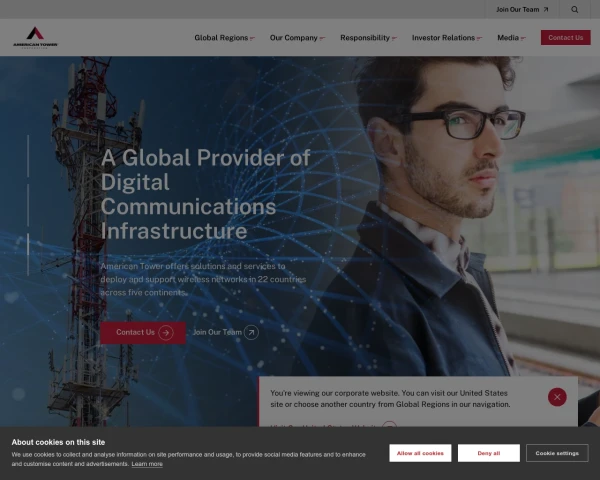Image resolution: width=600 pixels, height=480 pixels.
Task: Click paragraph "American Tower offers solutions and services"
Action: [x=203, y=279]
